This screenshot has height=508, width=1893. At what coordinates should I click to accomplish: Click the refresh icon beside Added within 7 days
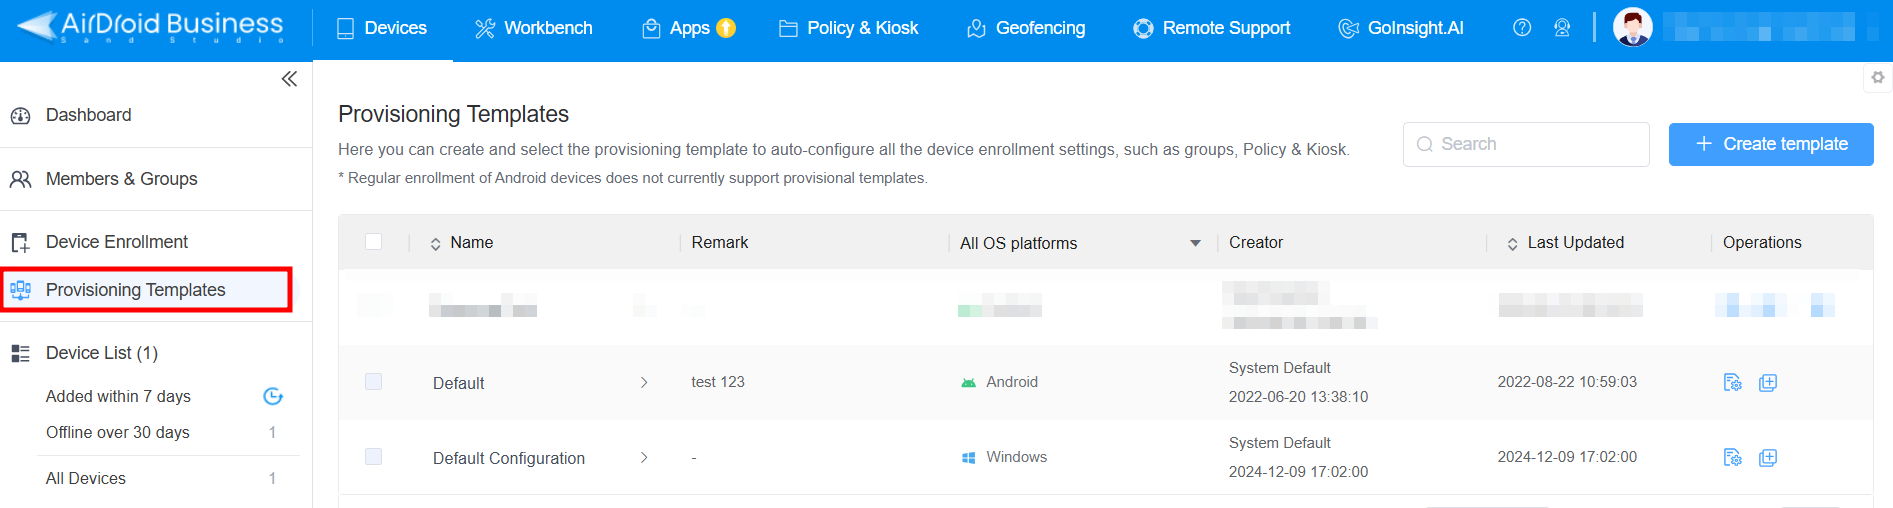point(272,396)
